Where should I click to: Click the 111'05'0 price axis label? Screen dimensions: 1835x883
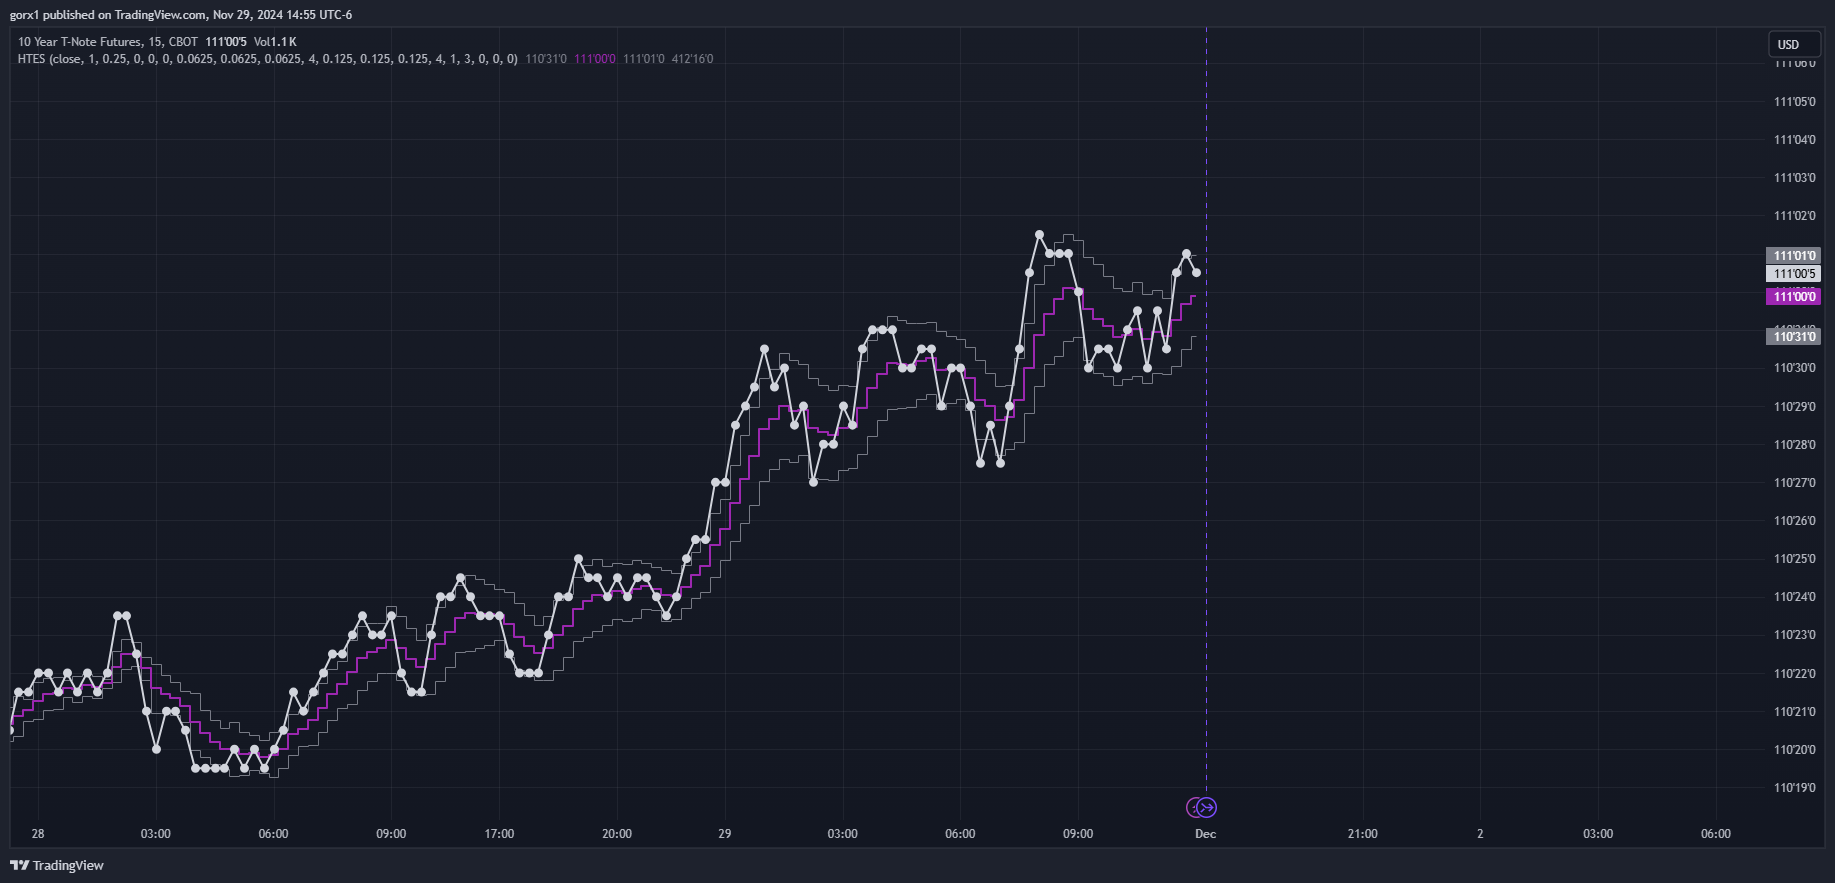click(x=1794, y=102)
